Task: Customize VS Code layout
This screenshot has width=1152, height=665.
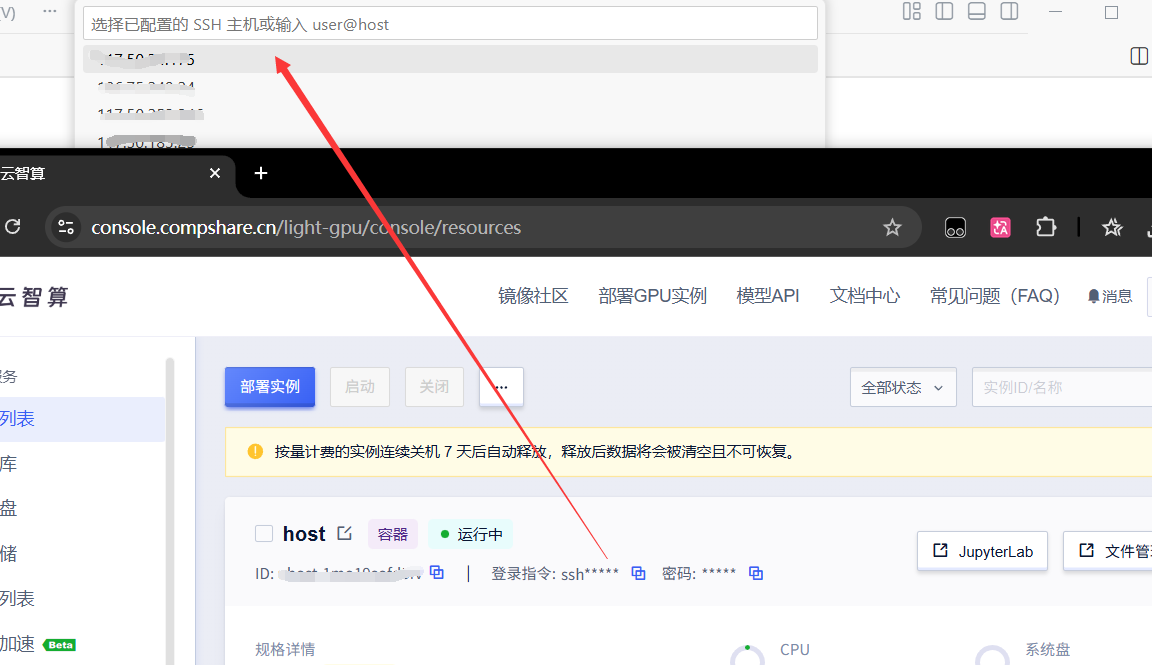Action: pyautogui.click(x=911, y=12)
